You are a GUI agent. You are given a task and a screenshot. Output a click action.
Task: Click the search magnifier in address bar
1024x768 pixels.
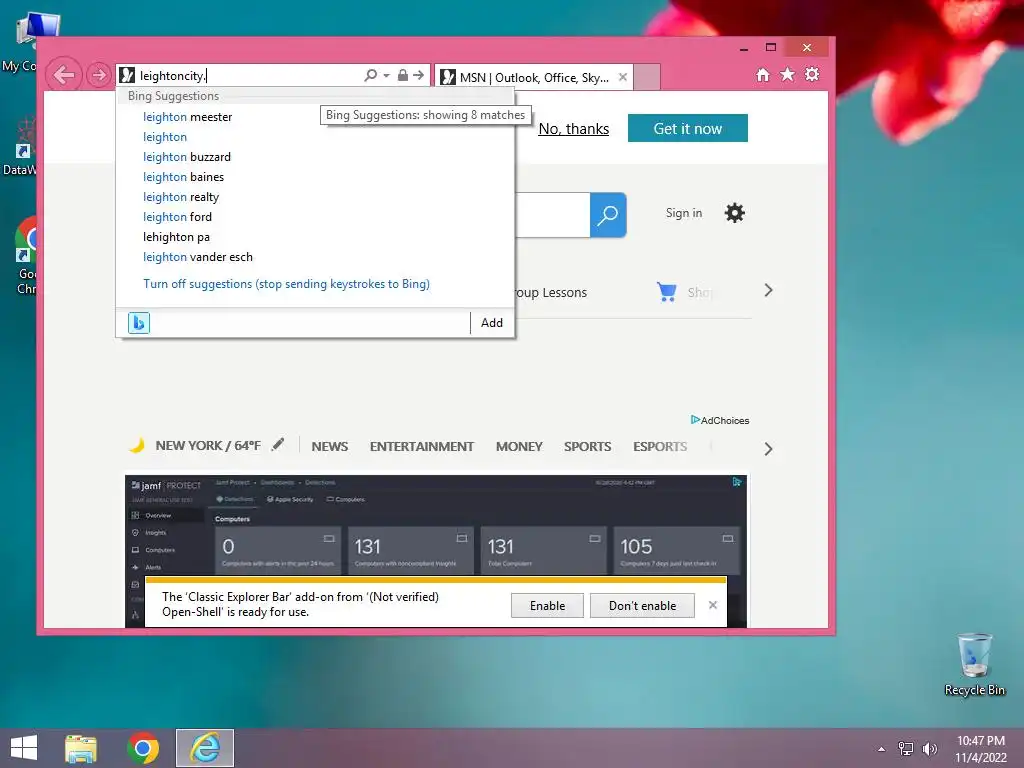370,75
